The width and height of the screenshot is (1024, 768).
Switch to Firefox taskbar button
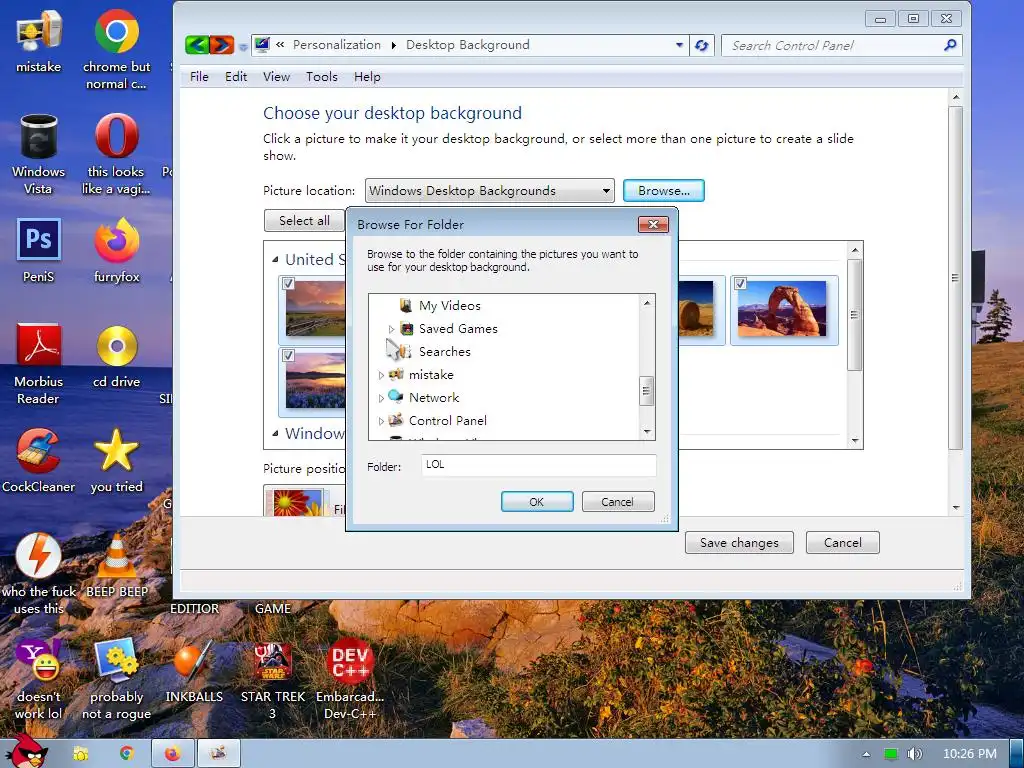point(172,754)
